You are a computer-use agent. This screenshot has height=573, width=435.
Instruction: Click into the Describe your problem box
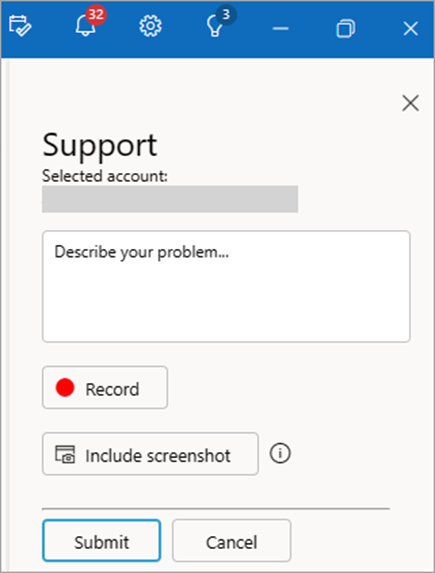[226, 286]
